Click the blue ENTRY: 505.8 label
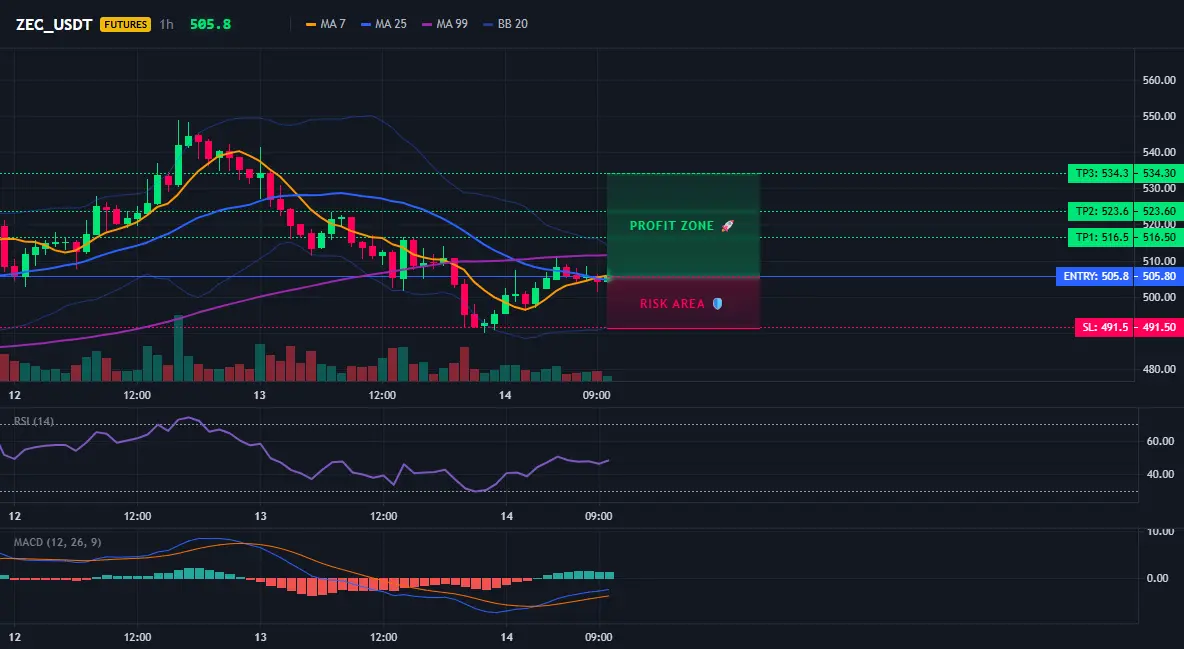 [1095, 277]
